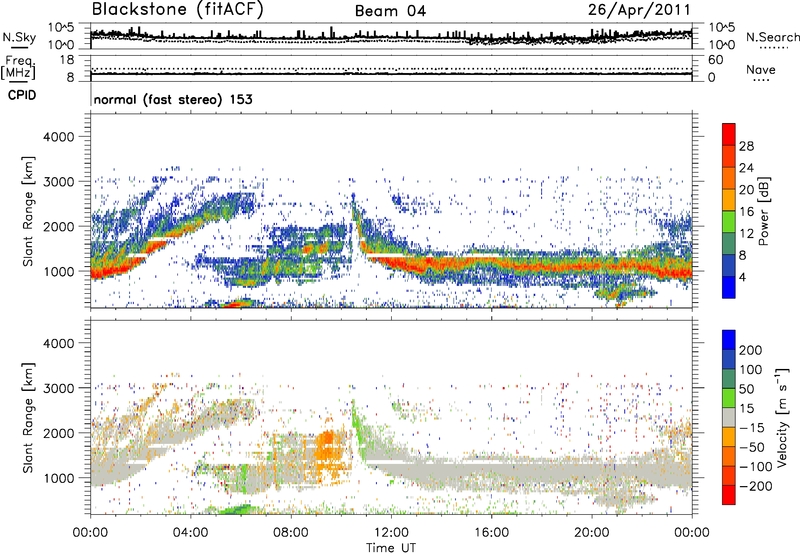Click the 'Slant Range [km]' label of power panel
800x554 pixels.
(x=28, y=211)
